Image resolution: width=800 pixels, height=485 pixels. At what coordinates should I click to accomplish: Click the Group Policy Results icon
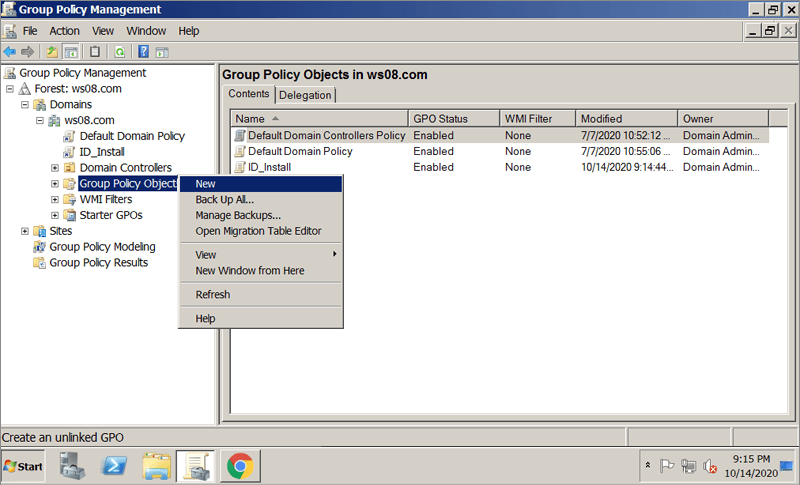click(39, 263)
